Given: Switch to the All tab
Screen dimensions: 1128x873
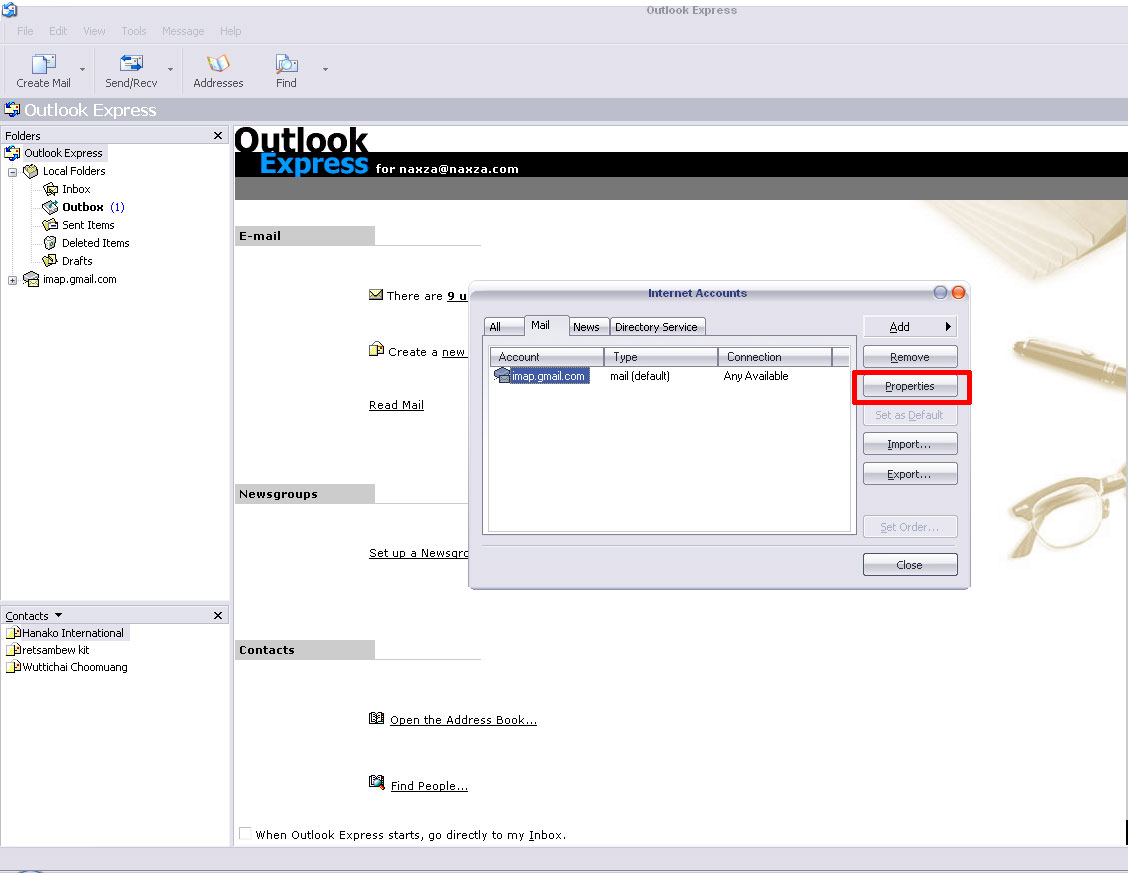Looking at the screenshot, I should 503,326.
